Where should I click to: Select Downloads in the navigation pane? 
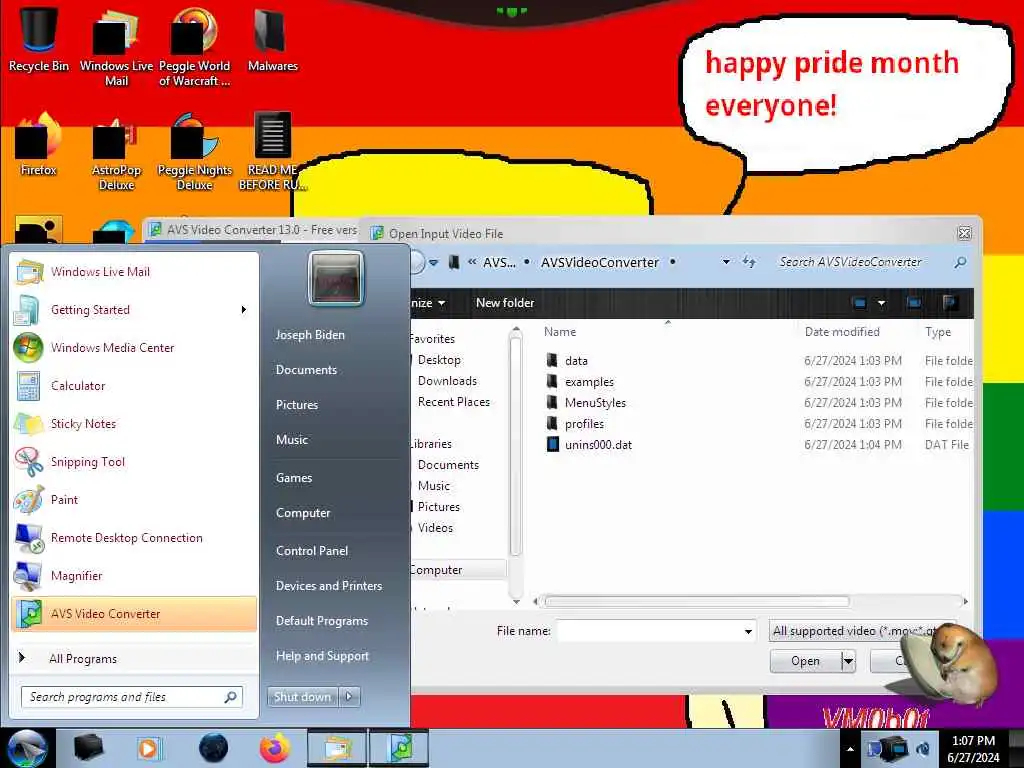[447, 381]
